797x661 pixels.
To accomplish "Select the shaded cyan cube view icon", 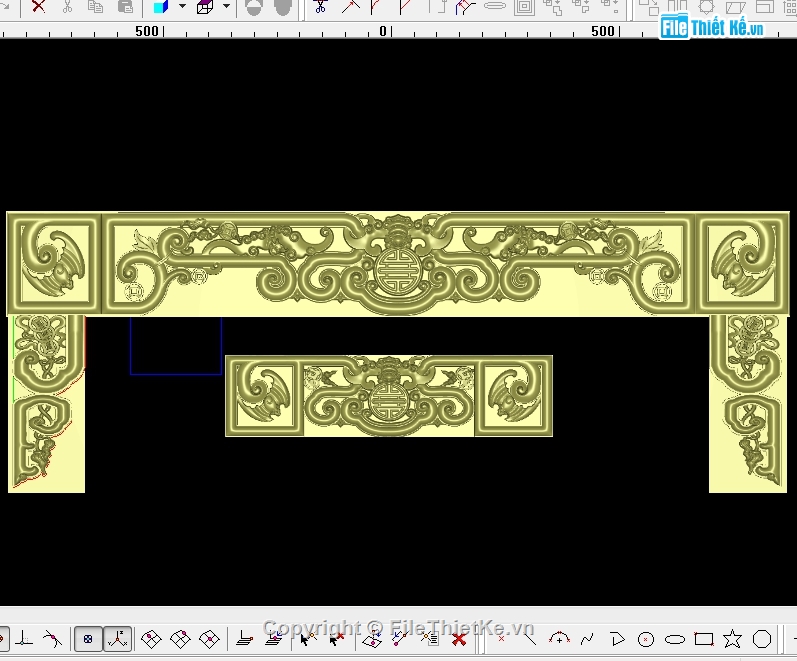I will coord(160,6).
